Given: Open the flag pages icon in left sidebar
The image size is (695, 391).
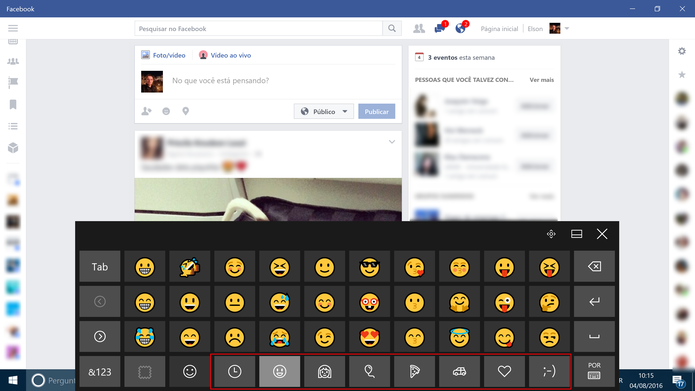Looking at the screenshot, I should (13, 82).
